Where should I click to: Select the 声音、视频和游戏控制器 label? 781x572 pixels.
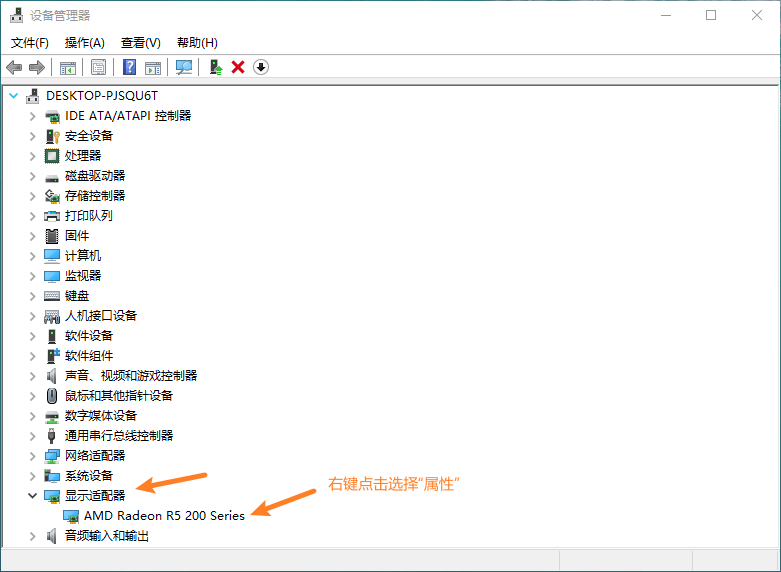coord(131,376)
